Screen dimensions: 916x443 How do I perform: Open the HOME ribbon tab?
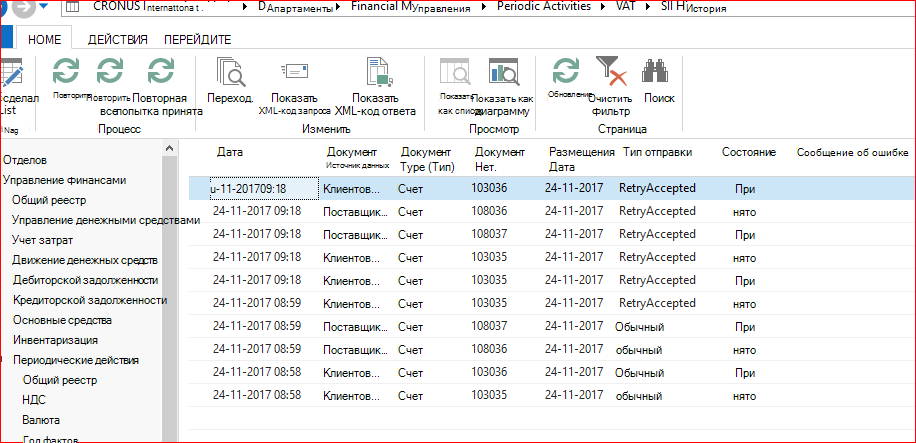coord(44,40)
